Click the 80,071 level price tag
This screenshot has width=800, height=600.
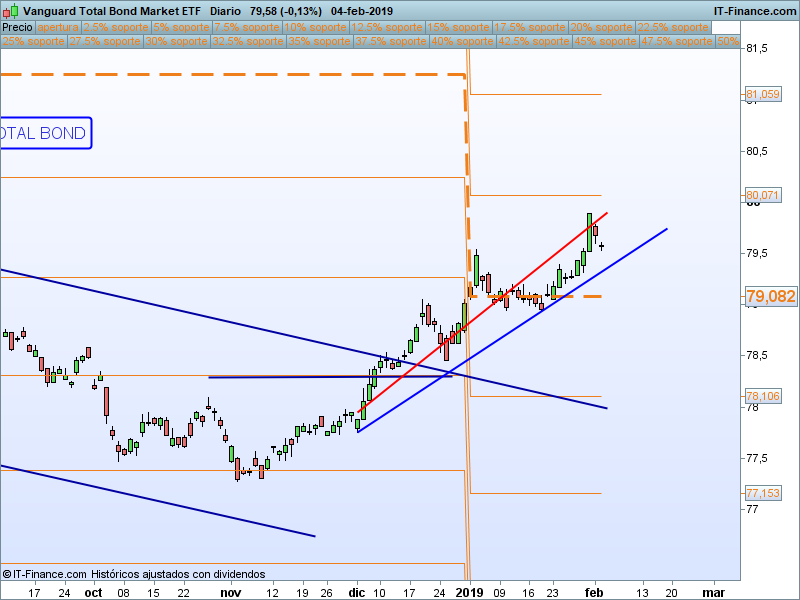(x=763, y=195)
